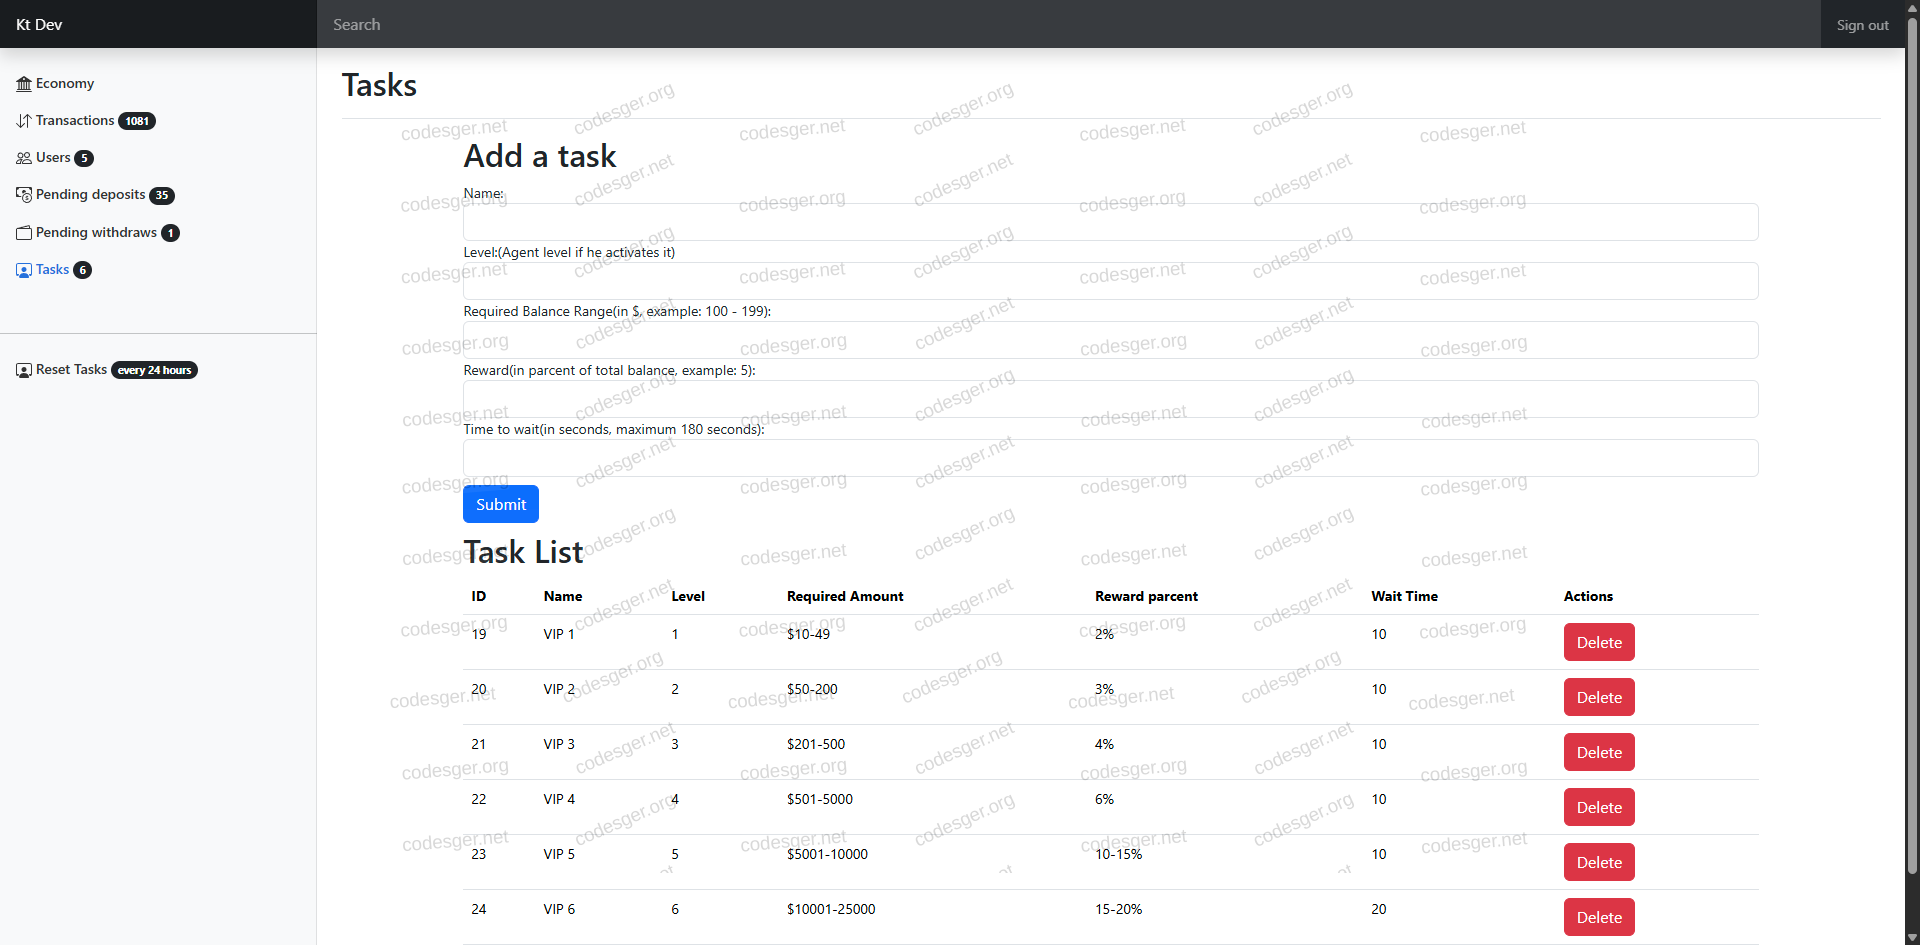Click the Required Balance Range field

pyautogui.click(x=1110, y=340)
